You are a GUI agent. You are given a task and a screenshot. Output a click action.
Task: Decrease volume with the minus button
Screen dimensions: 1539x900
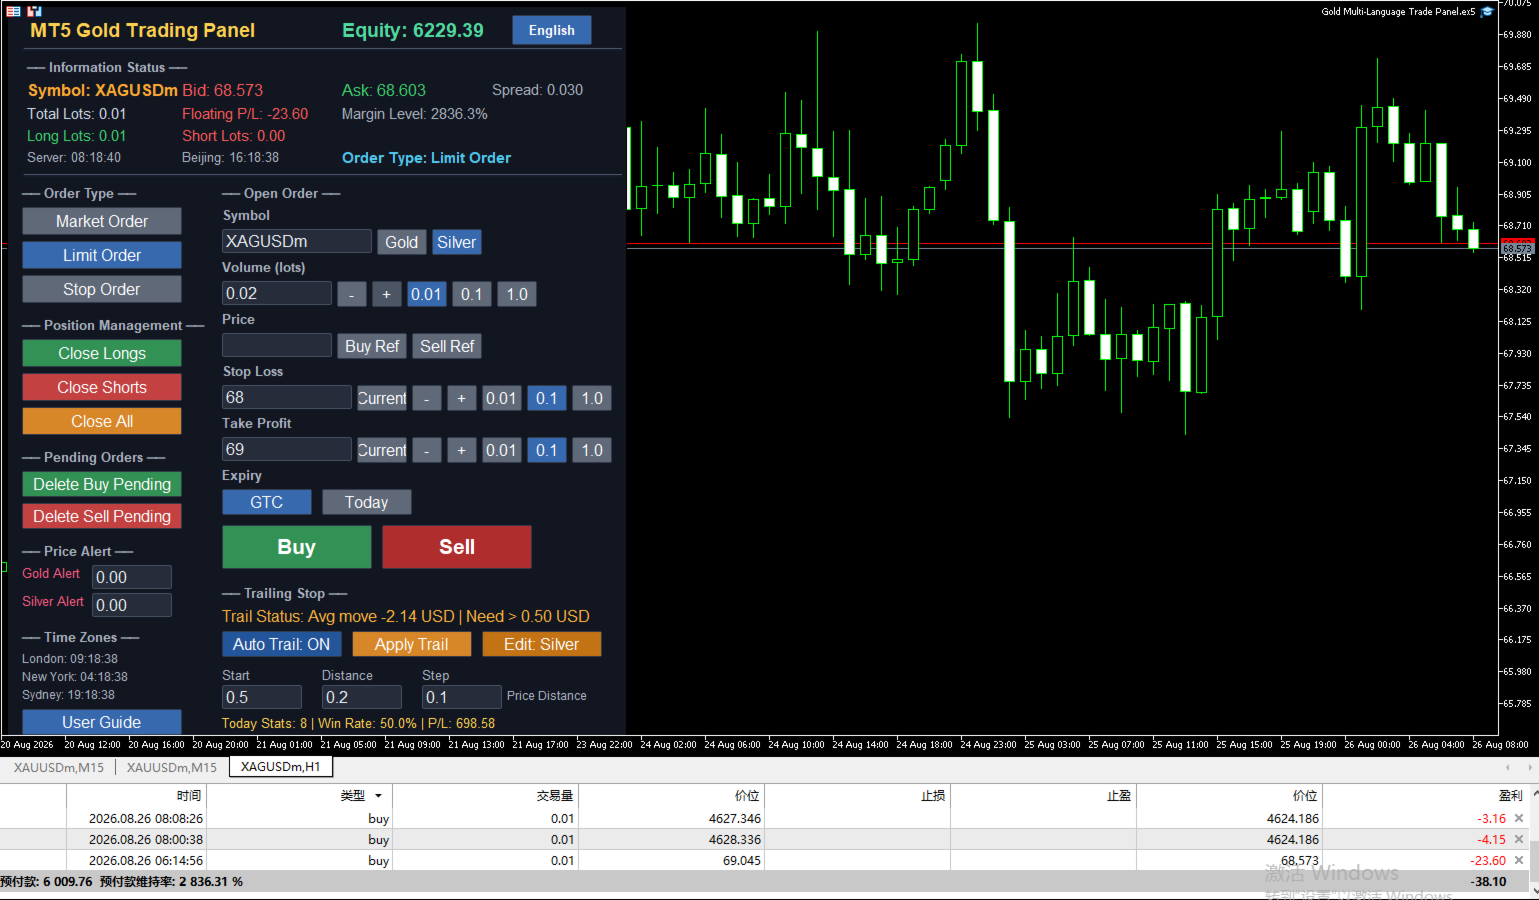(352, 294)
